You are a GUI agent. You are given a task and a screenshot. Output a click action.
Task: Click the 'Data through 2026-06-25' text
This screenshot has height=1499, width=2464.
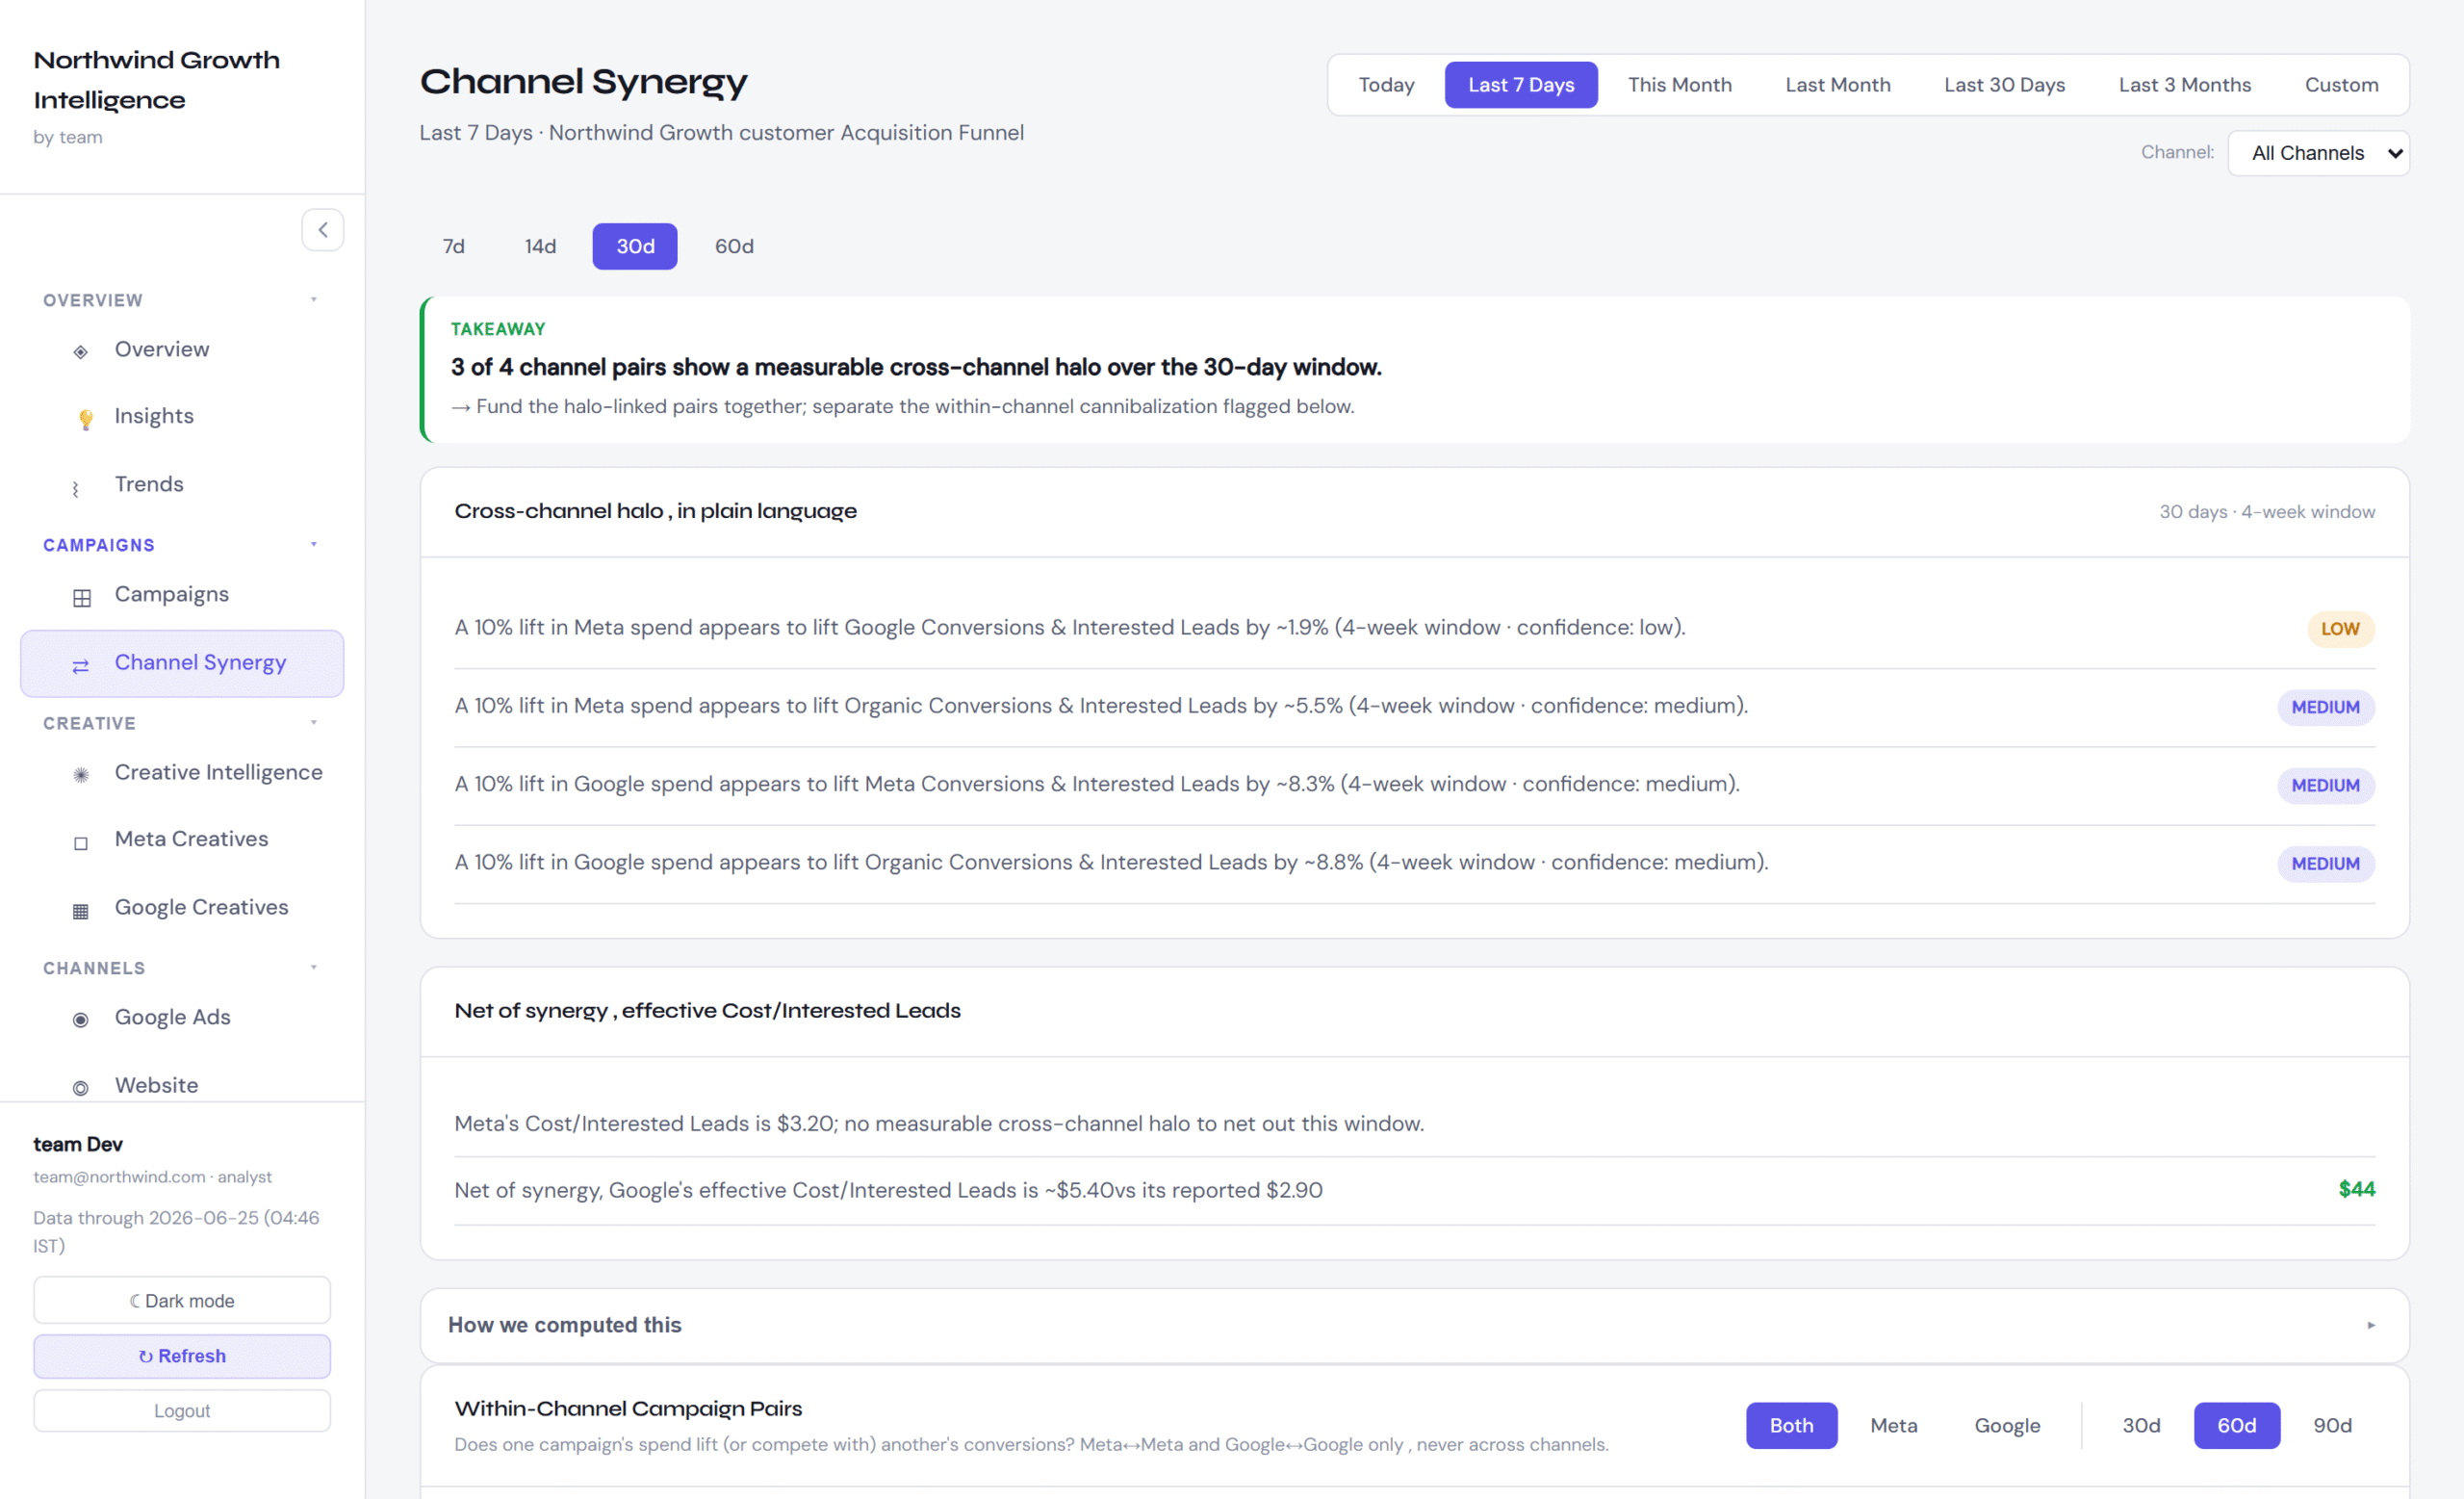tap(176, 1232)
